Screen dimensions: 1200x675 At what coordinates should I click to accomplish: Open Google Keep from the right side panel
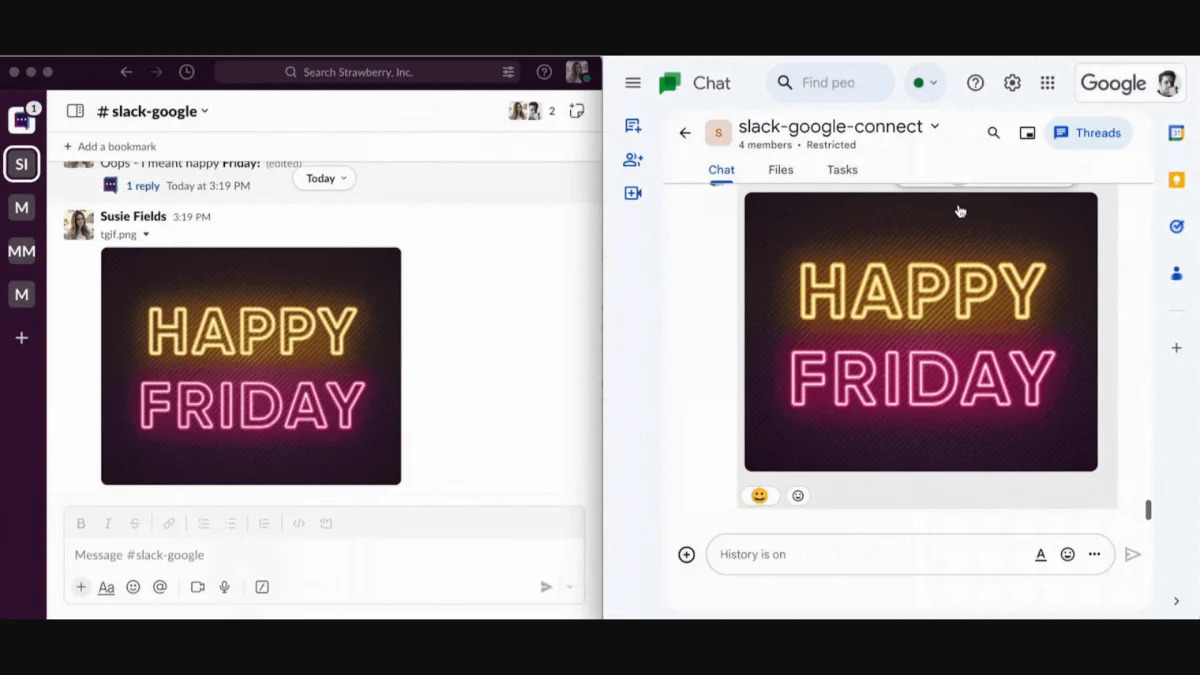(1176, 178)
